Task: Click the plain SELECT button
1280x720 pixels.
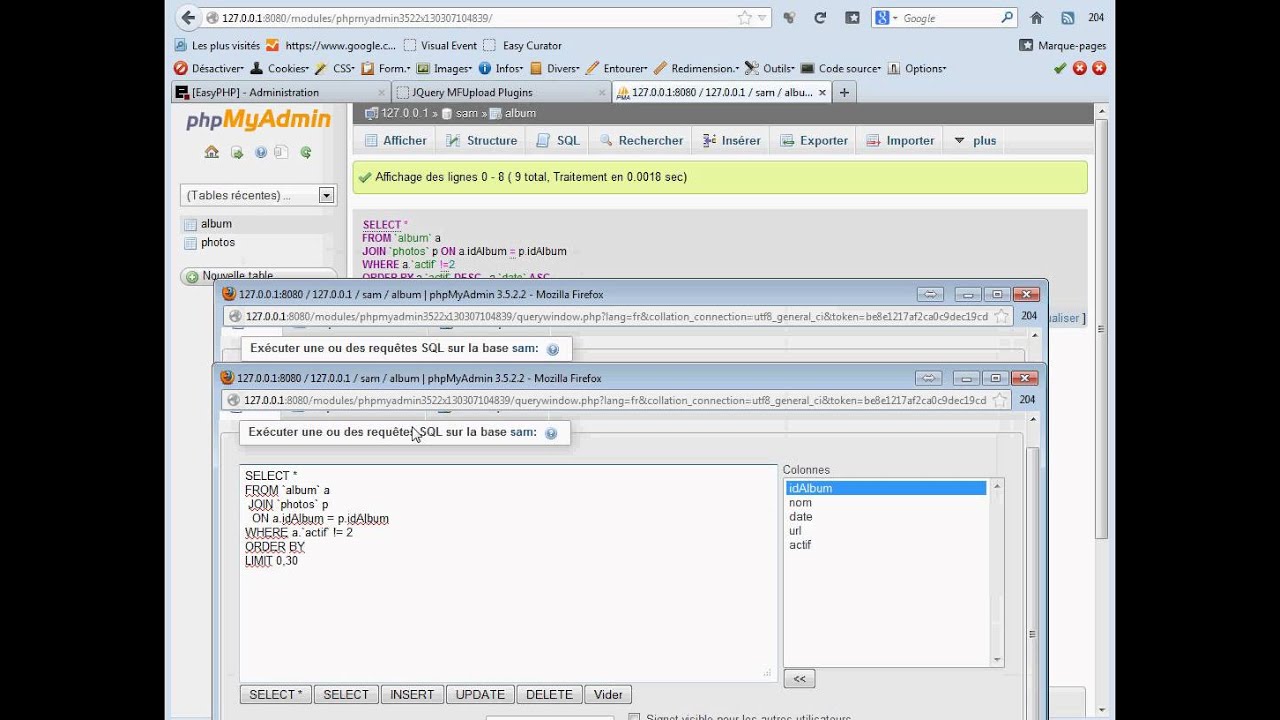Action: click(x=346, y=694)
